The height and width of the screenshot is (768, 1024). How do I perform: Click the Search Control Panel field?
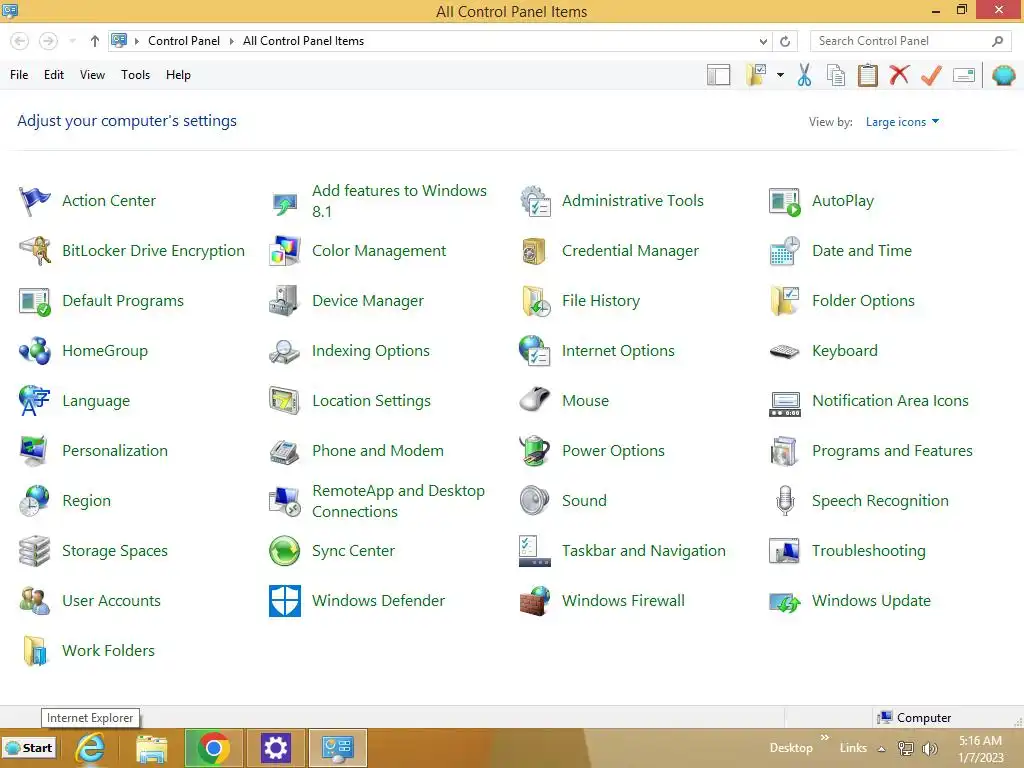pos(910,41)
